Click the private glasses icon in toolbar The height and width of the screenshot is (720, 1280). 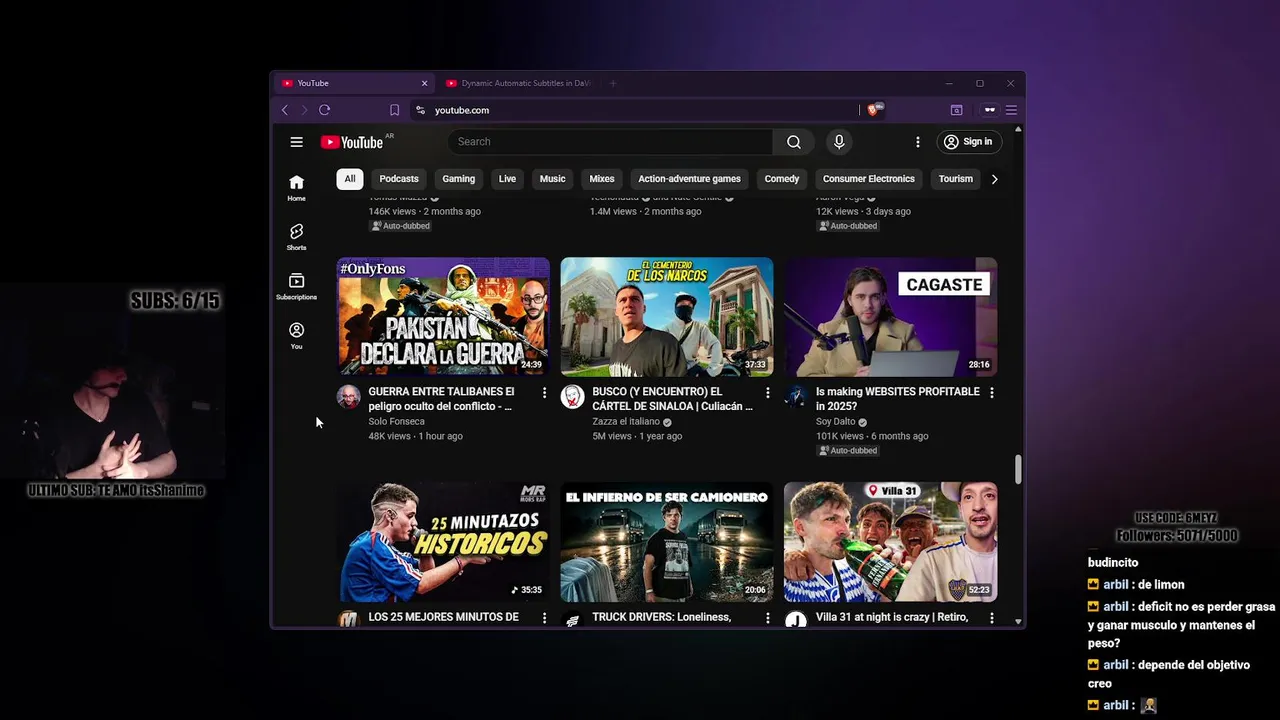[990, 110]
